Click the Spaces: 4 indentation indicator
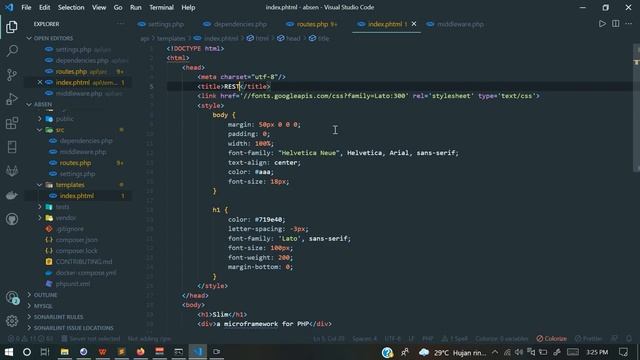Image resolution: width=640 pixels, height=360 pixels. click(364, 338)
